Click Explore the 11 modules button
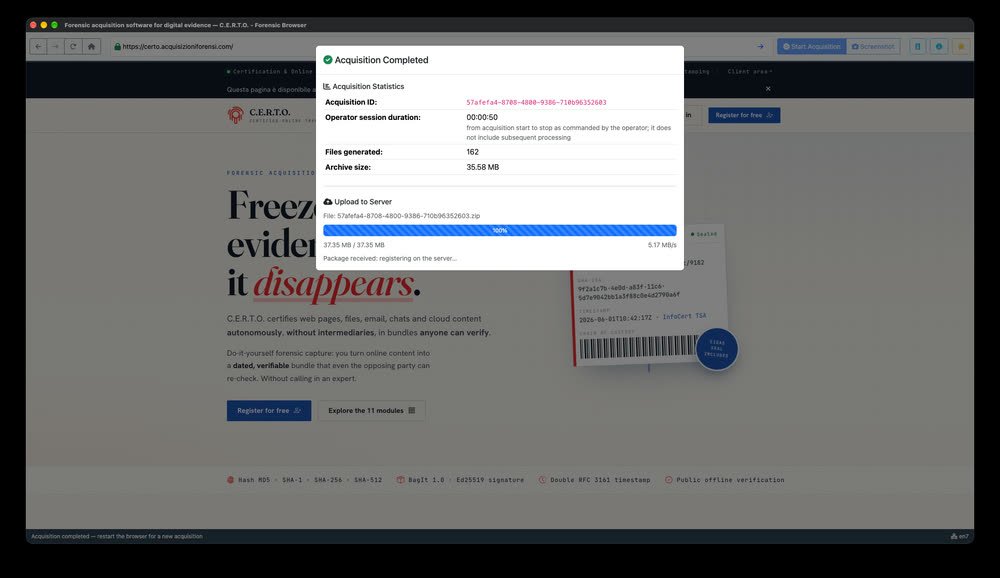The image size is (1000, 578). 372,411
